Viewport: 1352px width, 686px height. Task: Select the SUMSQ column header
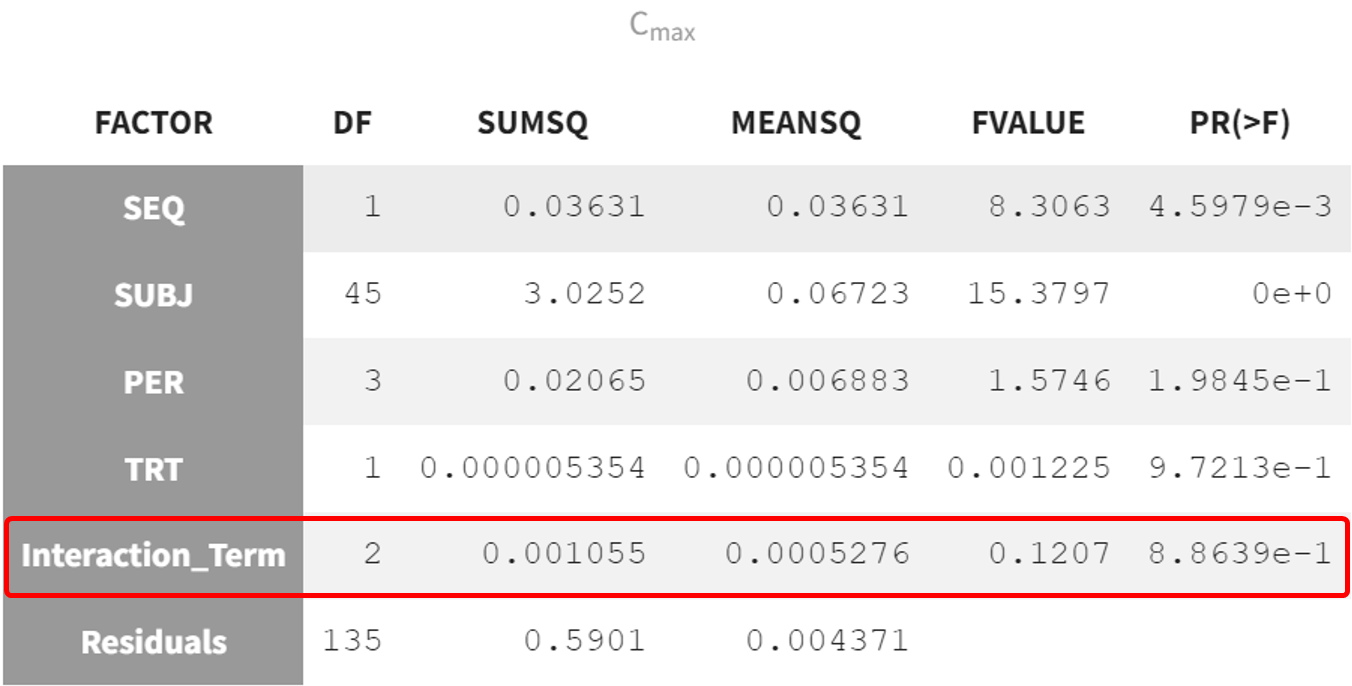532,123
